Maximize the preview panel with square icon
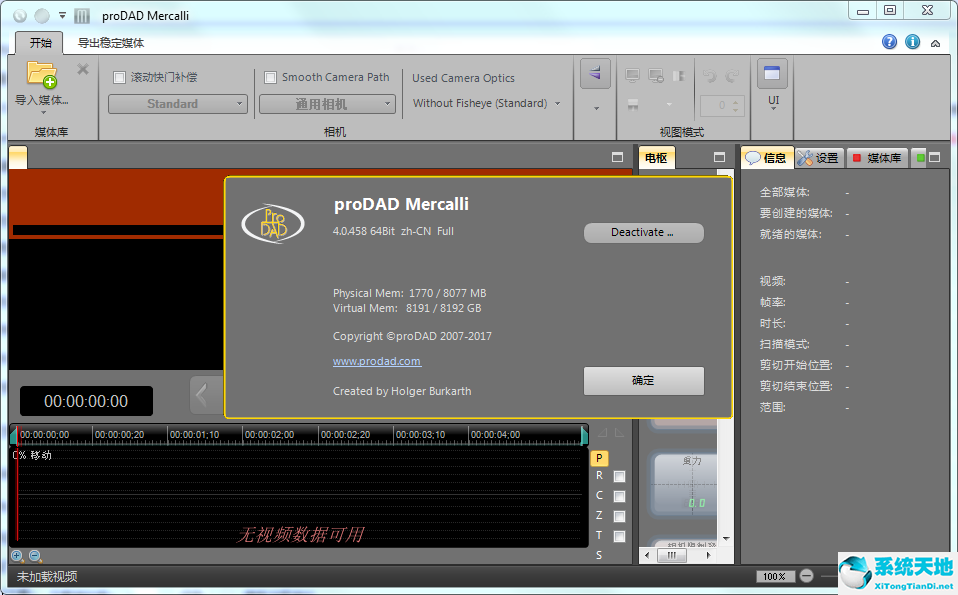Viewport: 958px width, 595px height. [x=618, y=158]
